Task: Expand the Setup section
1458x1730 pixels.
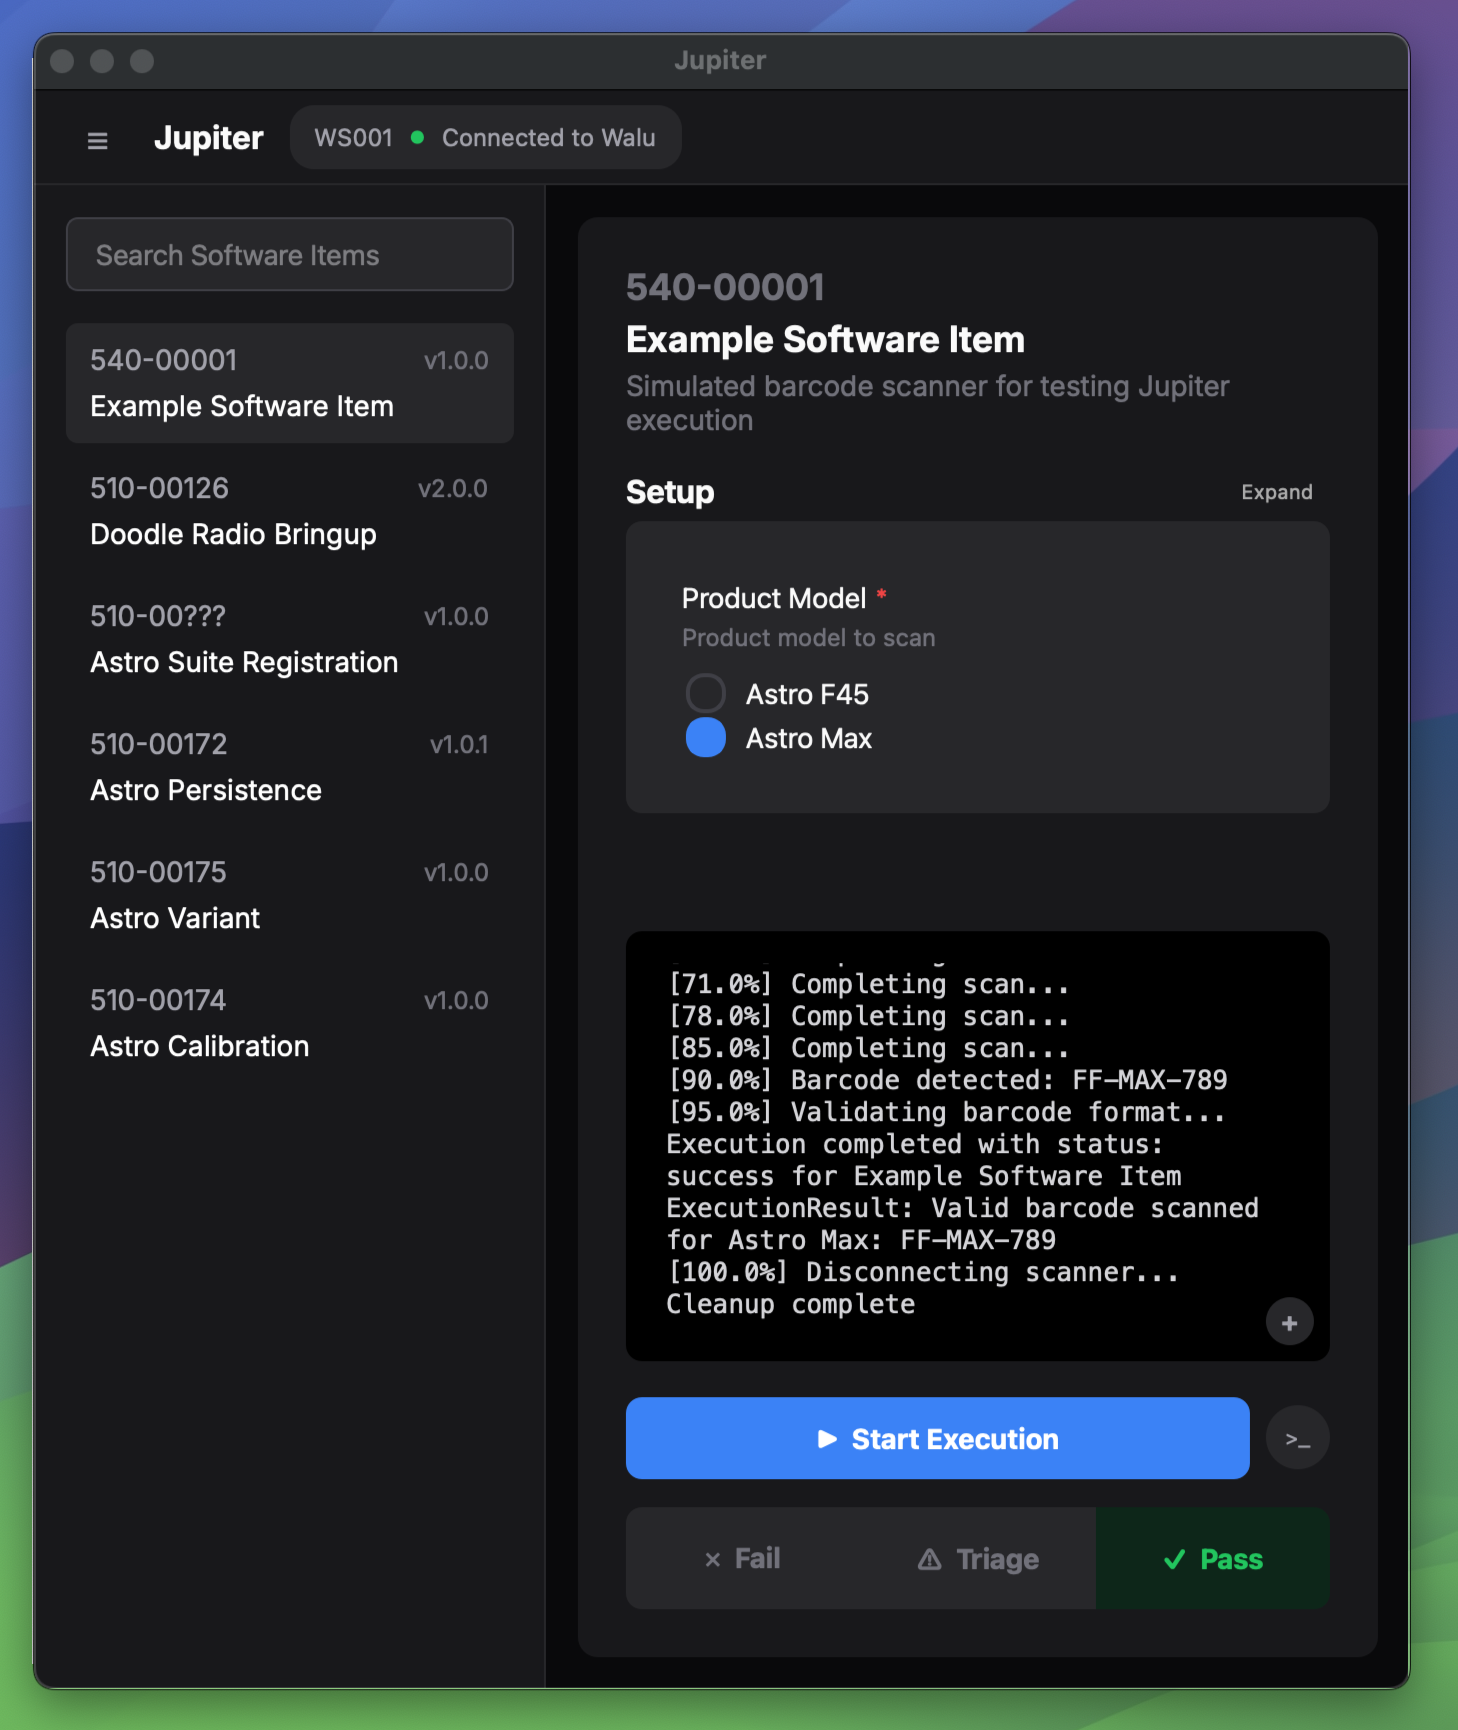Action: tap(1276, 492)
